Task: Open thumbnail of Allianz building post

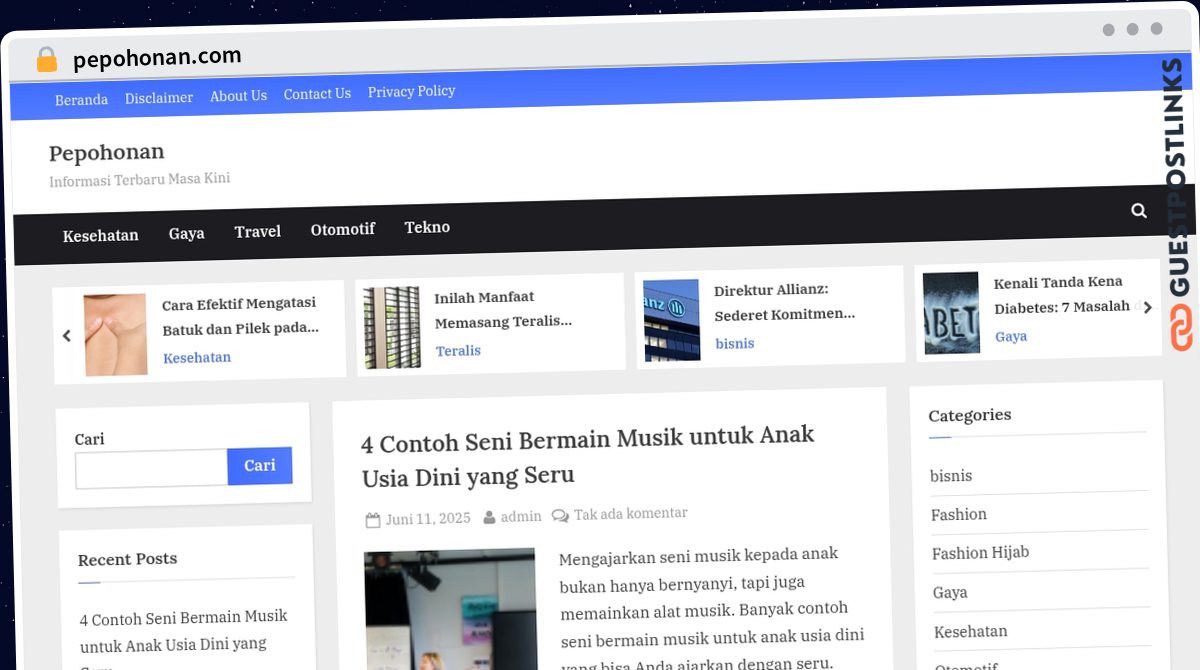Action: pos(671,320)
